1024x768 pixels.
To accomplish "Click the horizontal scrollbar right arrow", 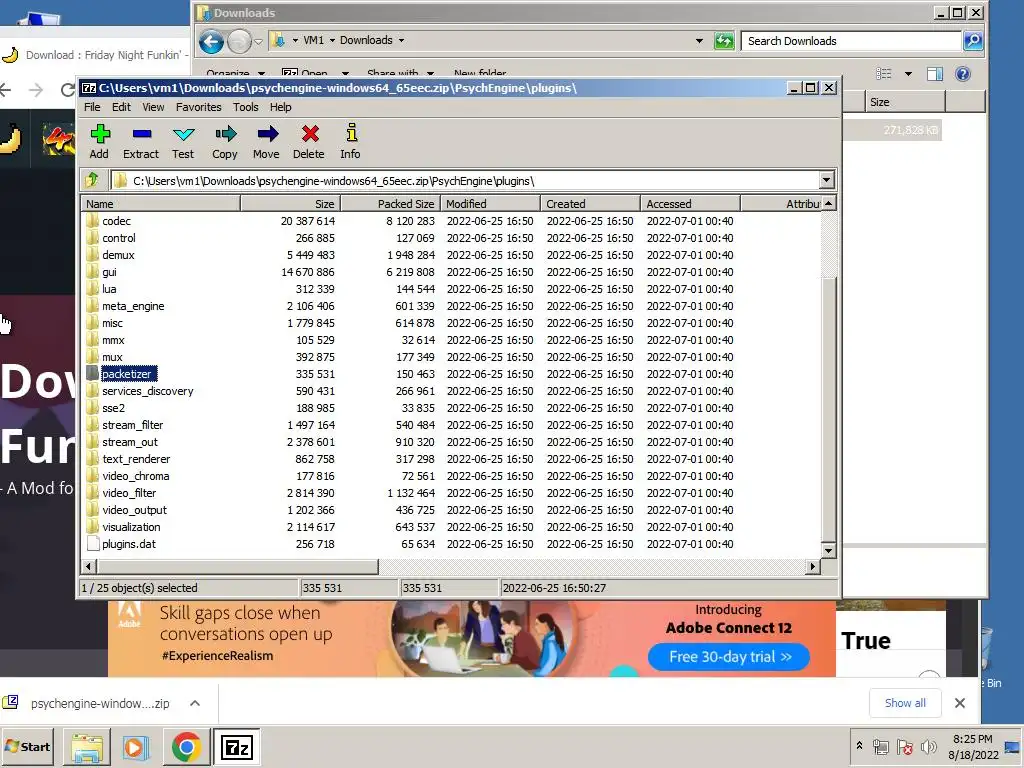I will [813, 566].
